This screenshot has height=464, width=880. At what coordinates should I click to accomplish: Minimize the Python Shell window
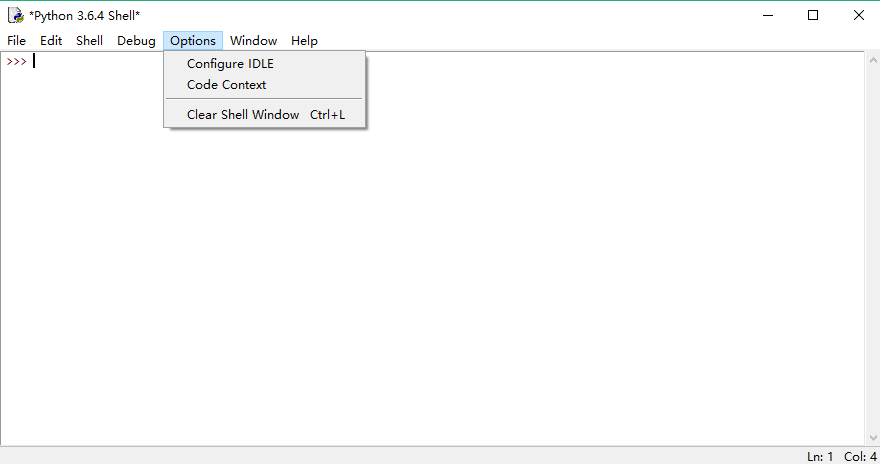tap(768, 15)
